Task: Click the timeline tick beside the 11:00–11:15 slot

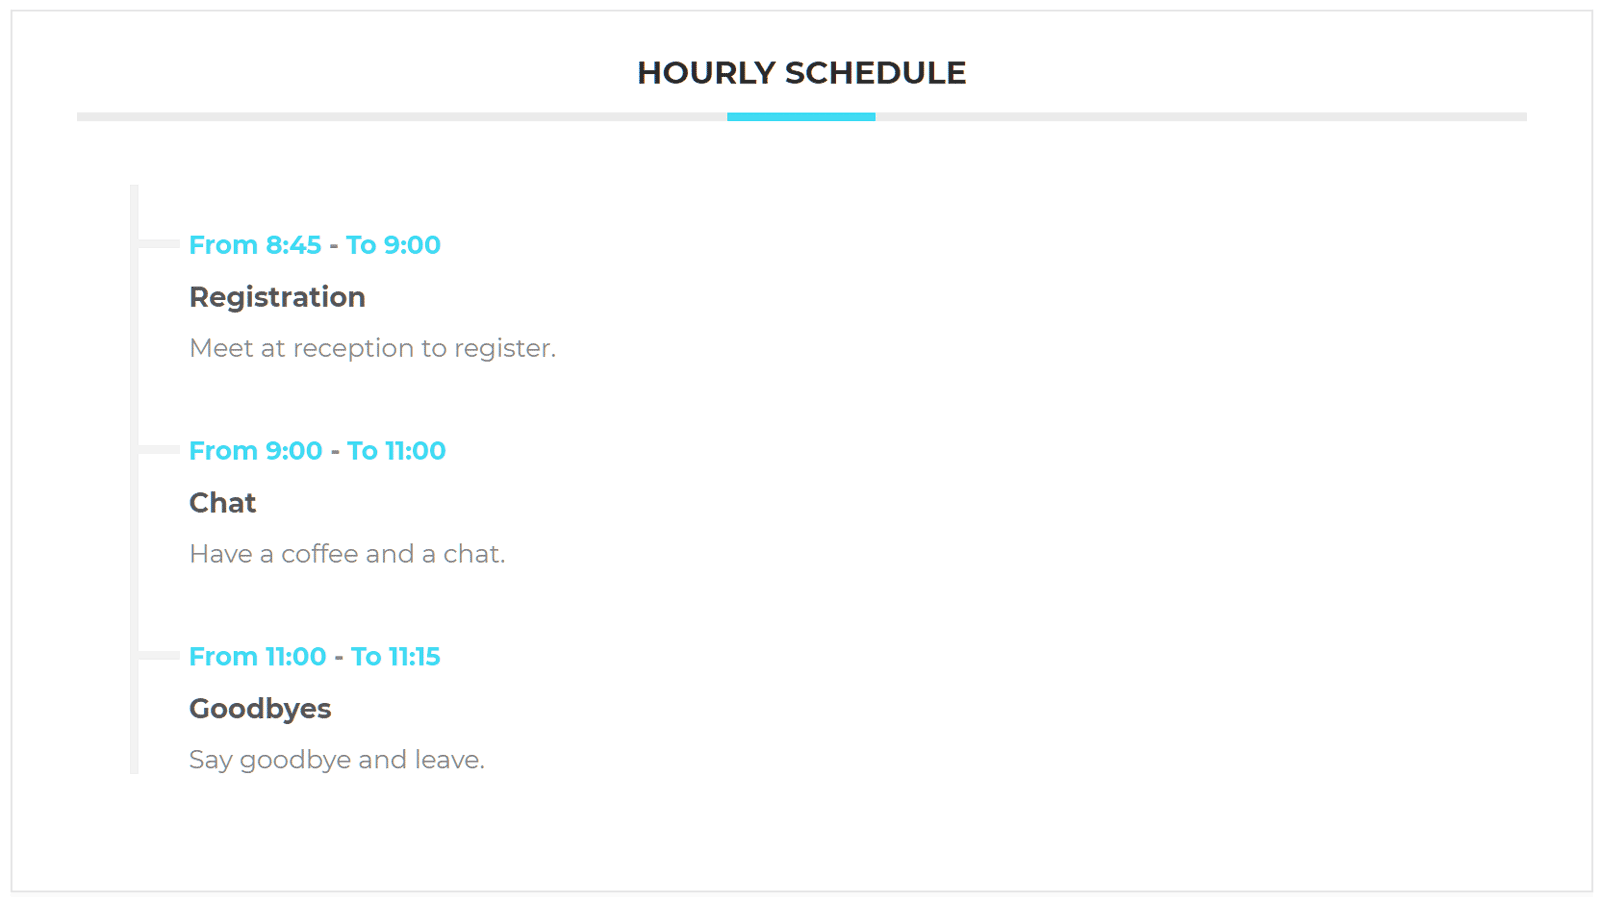Action: click(x=159, y=656)
